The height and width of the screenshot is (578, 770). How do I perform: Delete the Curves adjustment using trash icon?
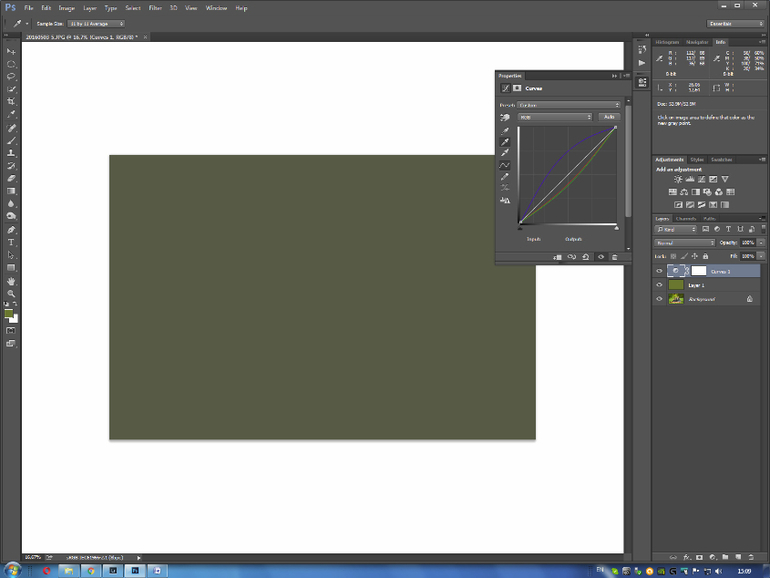(x=615, y=257)
